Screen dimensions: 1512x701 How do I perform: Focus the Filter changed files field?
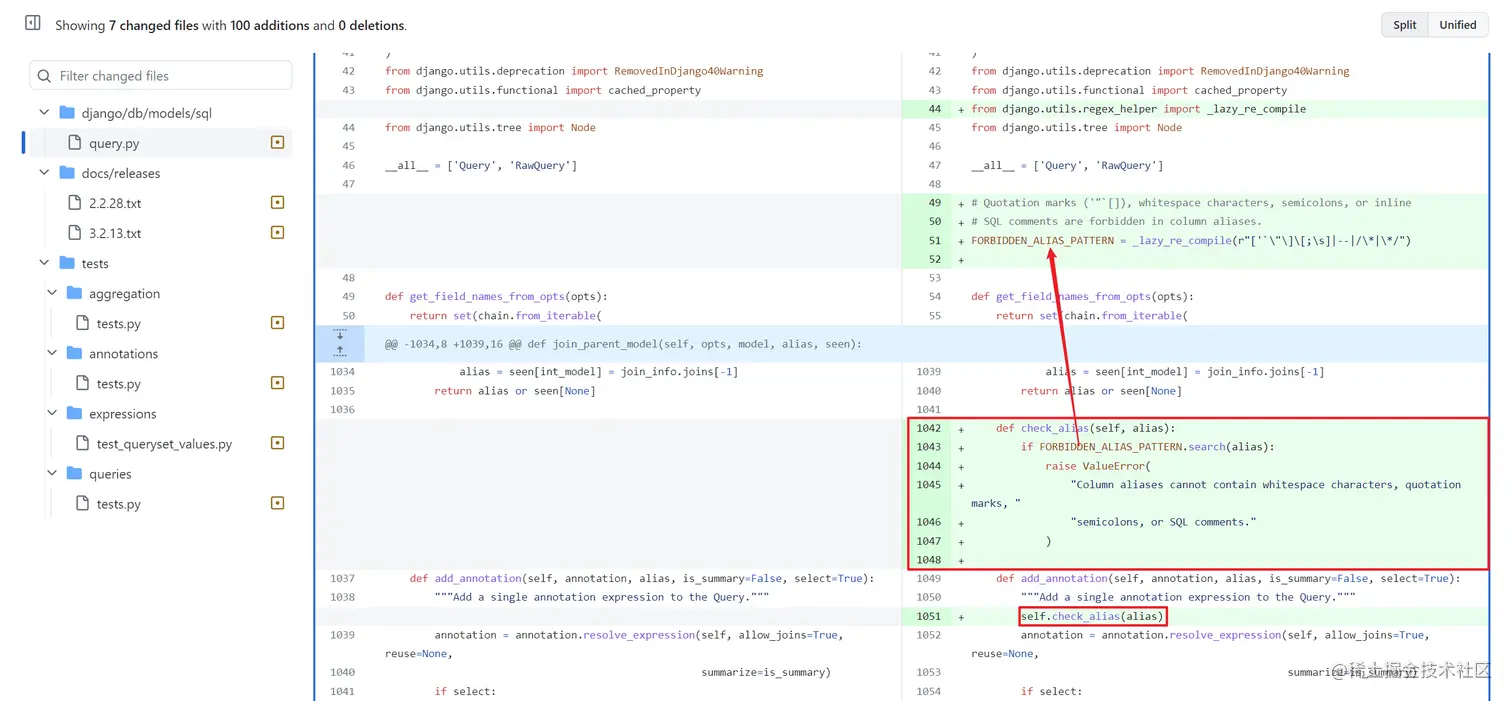[161, 75]
